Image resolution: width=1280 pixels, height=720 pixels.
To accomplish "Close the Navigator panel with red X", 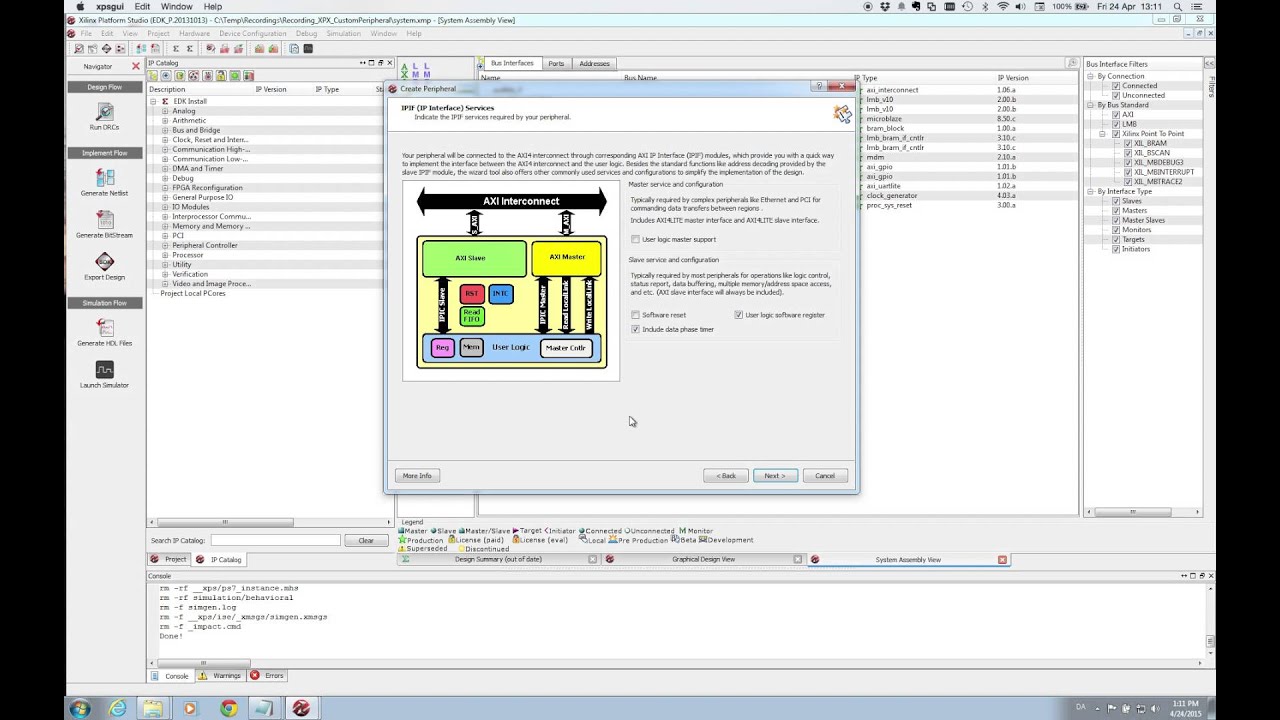I will tap(136, 66).
